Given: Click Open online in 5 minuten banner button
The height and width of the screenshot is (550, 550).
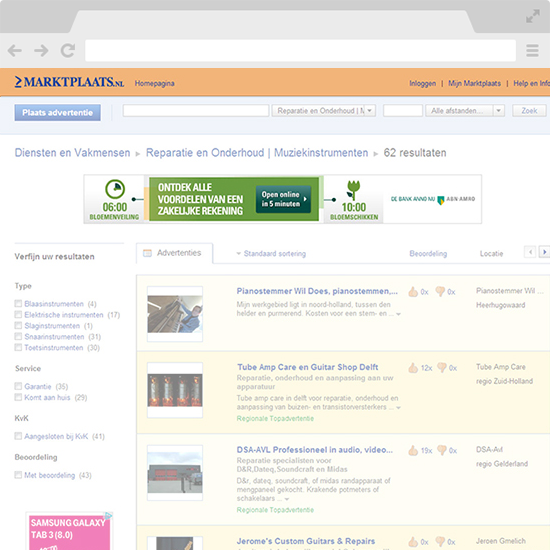Looking at the screenshot, I should 283,199.
